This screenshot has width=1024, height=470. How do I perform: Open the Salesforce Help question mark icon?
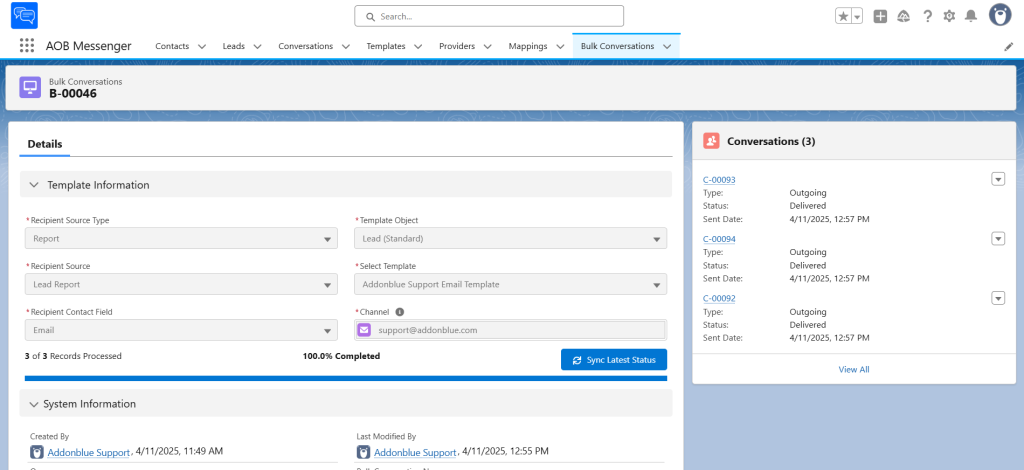coord(927,16)
